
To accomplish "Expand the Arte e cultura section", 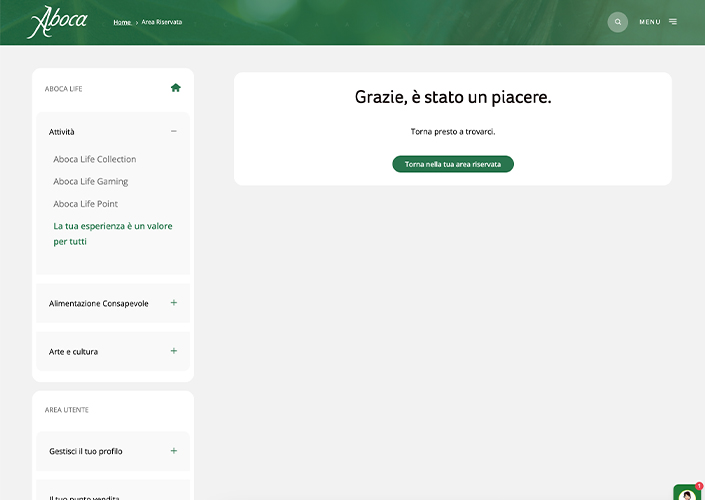I will click(174, 351).
